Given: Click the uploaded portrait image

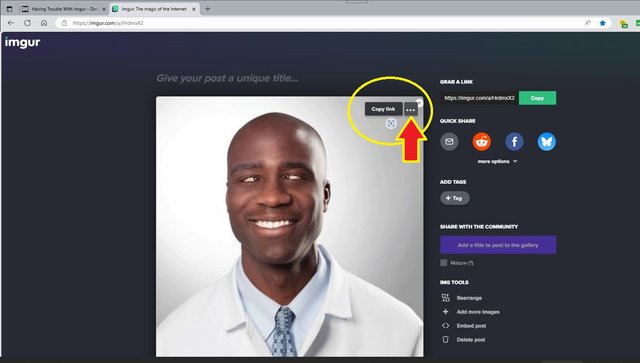Looking at the screenshot, I should [289, 227].
